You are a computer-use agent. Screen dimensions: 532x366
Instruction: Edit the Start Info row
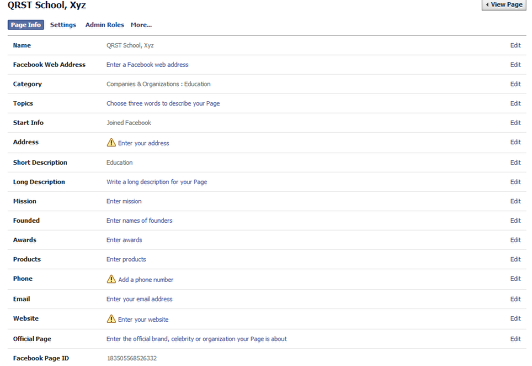point(515,122)
